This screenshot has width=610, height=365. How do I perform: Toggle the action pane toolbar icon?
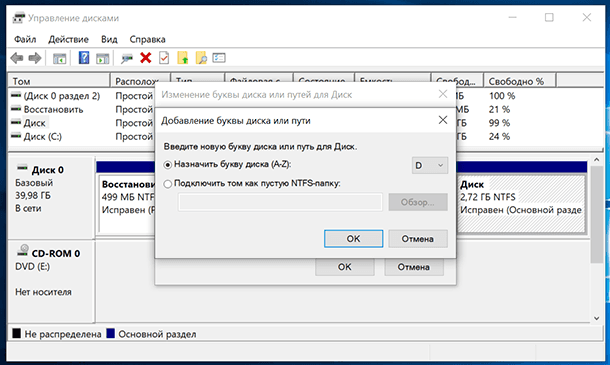tap(103, 58)
